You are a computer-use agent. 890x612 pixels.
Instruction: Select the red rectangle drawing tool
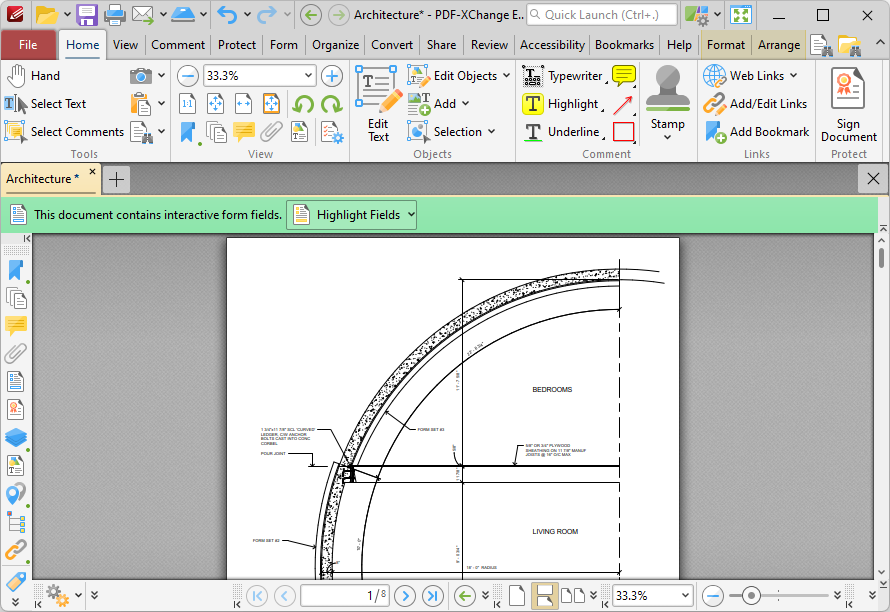(x=623, y=132)
